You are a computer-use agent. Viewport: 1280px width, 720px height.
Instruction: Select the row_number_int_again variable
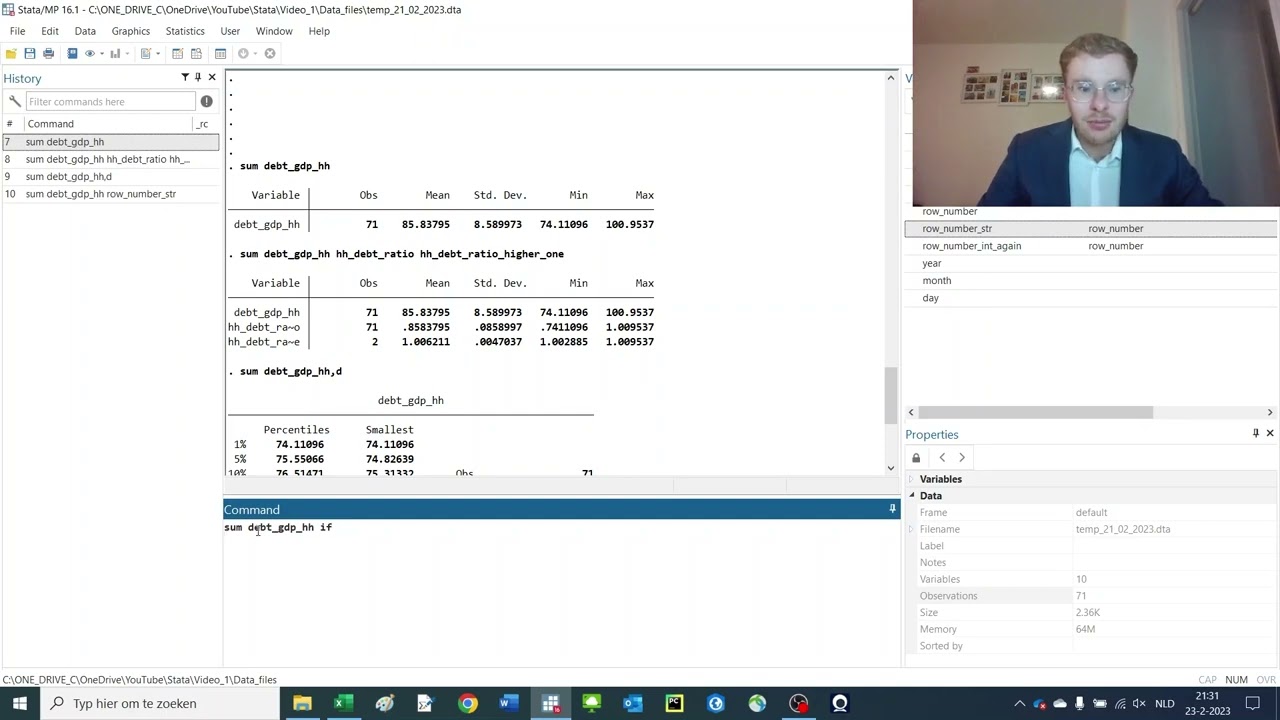point(971,246)
